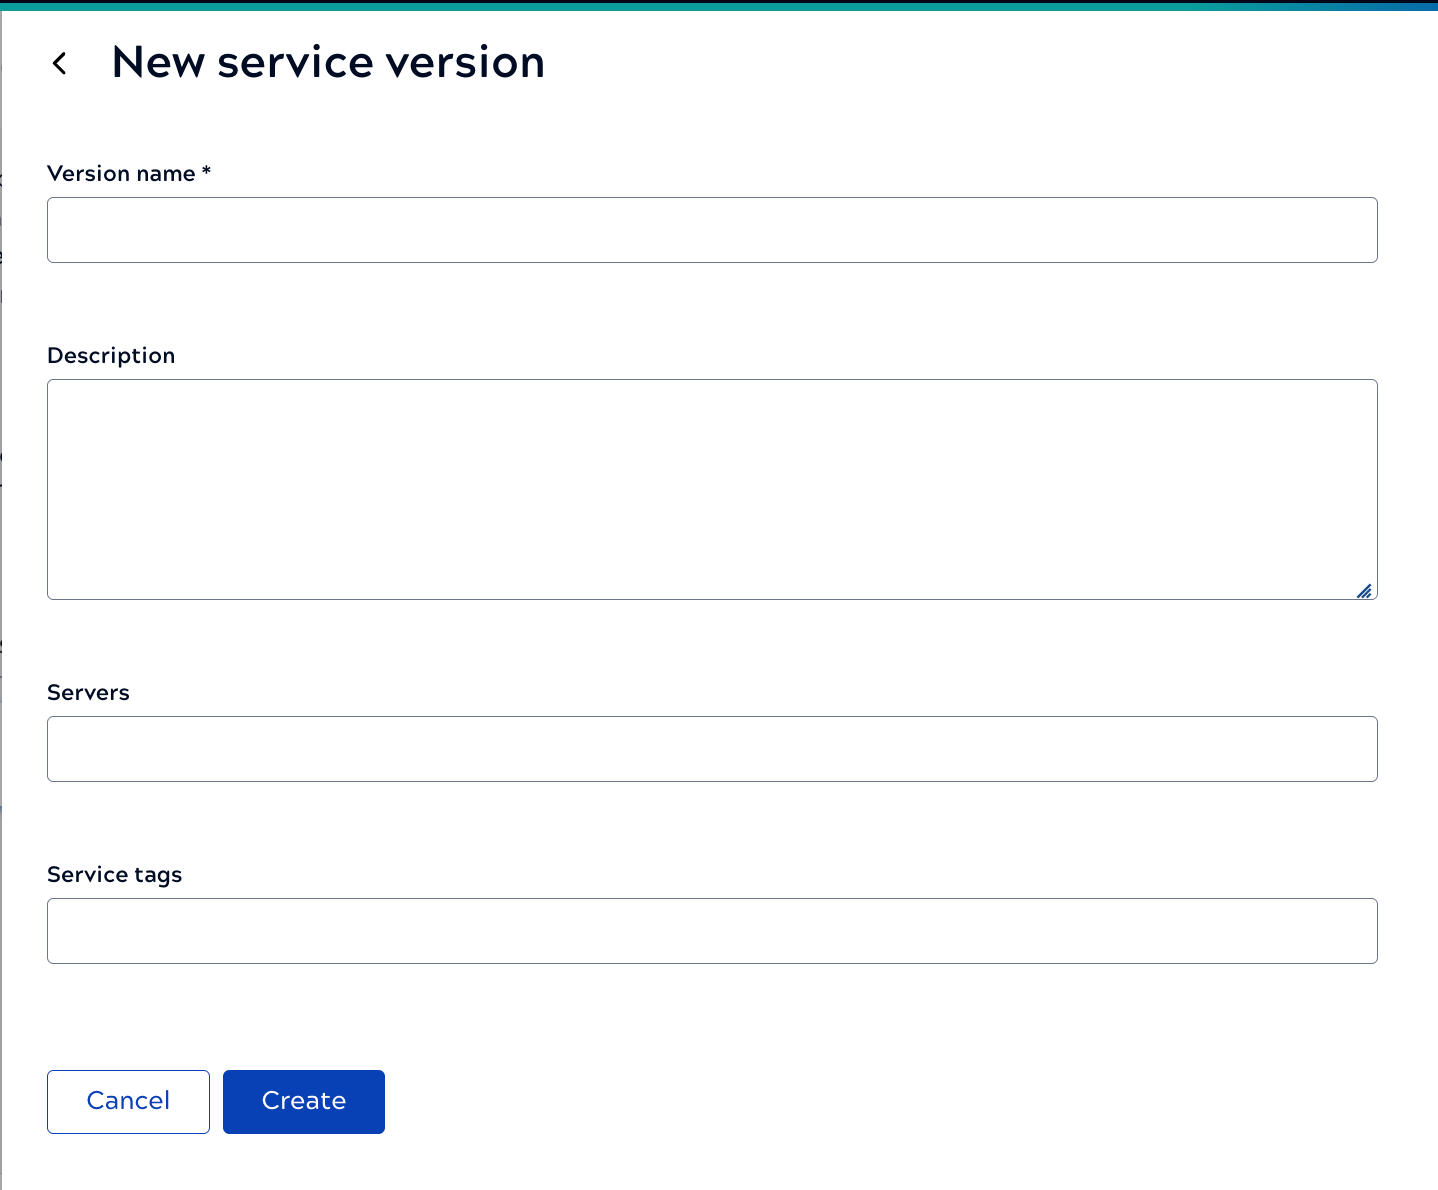Viewport: 1438px width, 1190px height.
Task: Click the word 'New' in the heading
Action: [x=157, y=63]
